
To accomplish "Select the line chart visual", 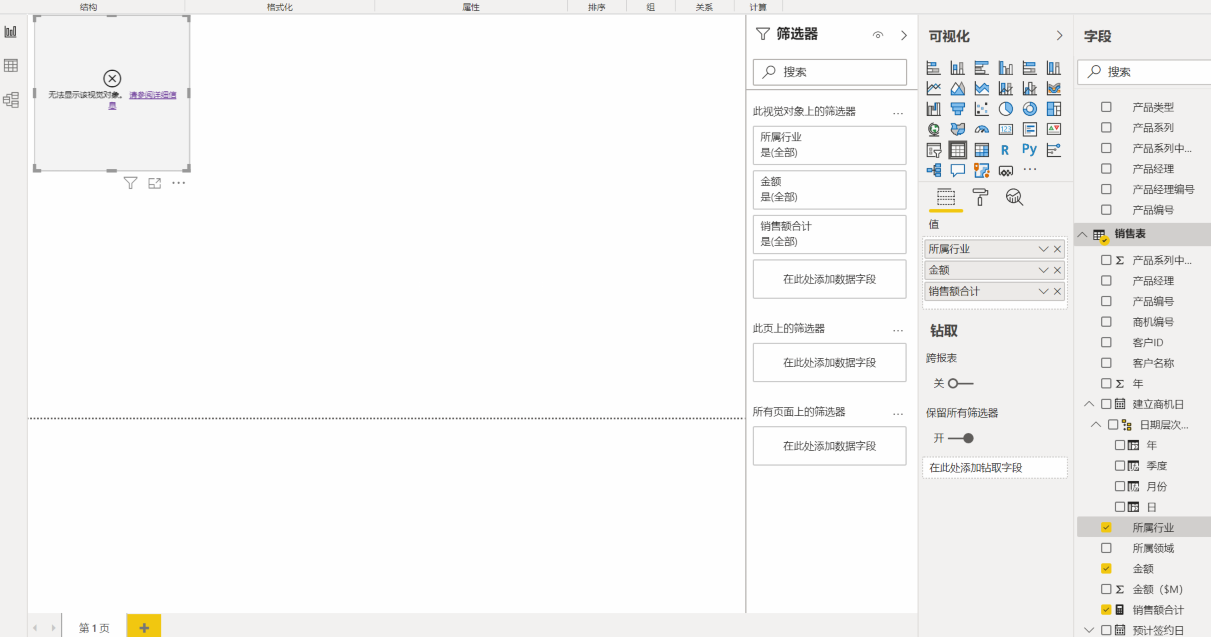I will [934, 88].
